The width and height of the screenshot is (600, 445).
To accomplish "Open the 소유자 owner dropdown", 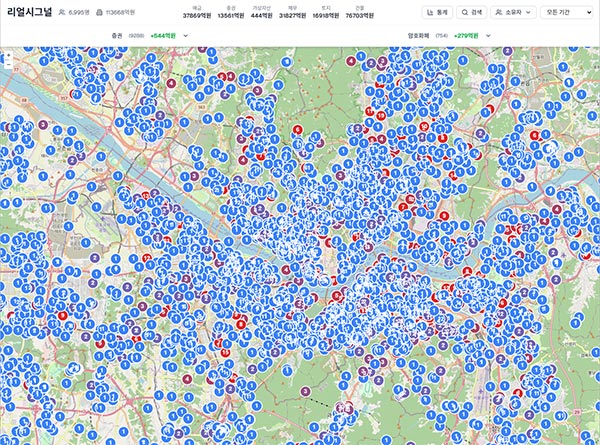I will (511, 13).
